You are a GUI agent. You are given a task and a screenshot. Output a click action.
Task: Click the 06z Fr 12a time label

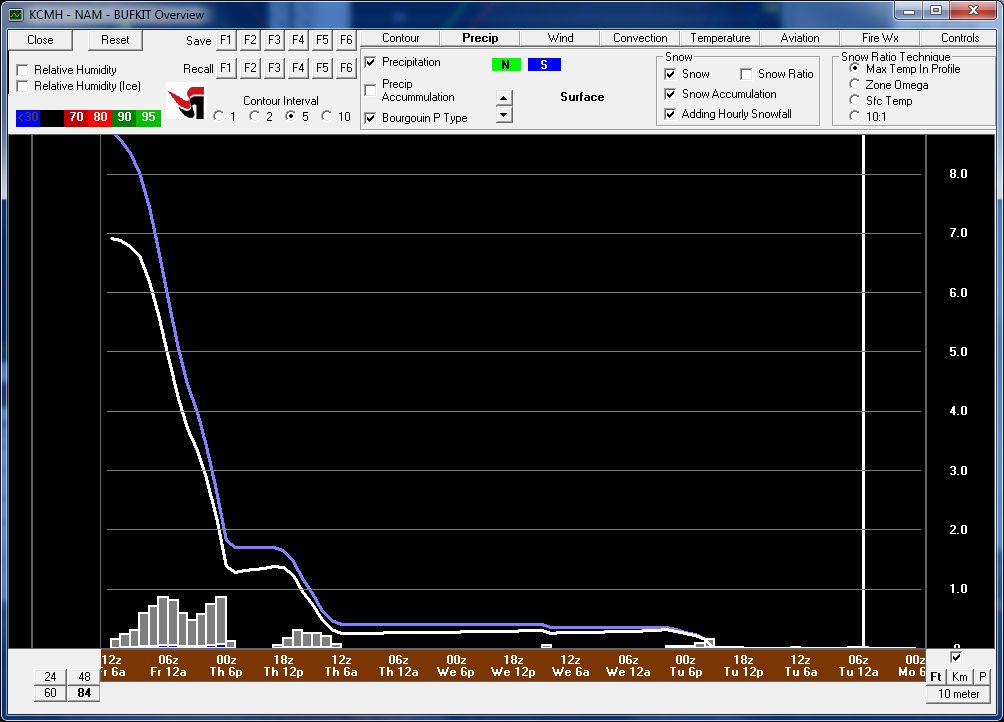[x=168, y=666]
